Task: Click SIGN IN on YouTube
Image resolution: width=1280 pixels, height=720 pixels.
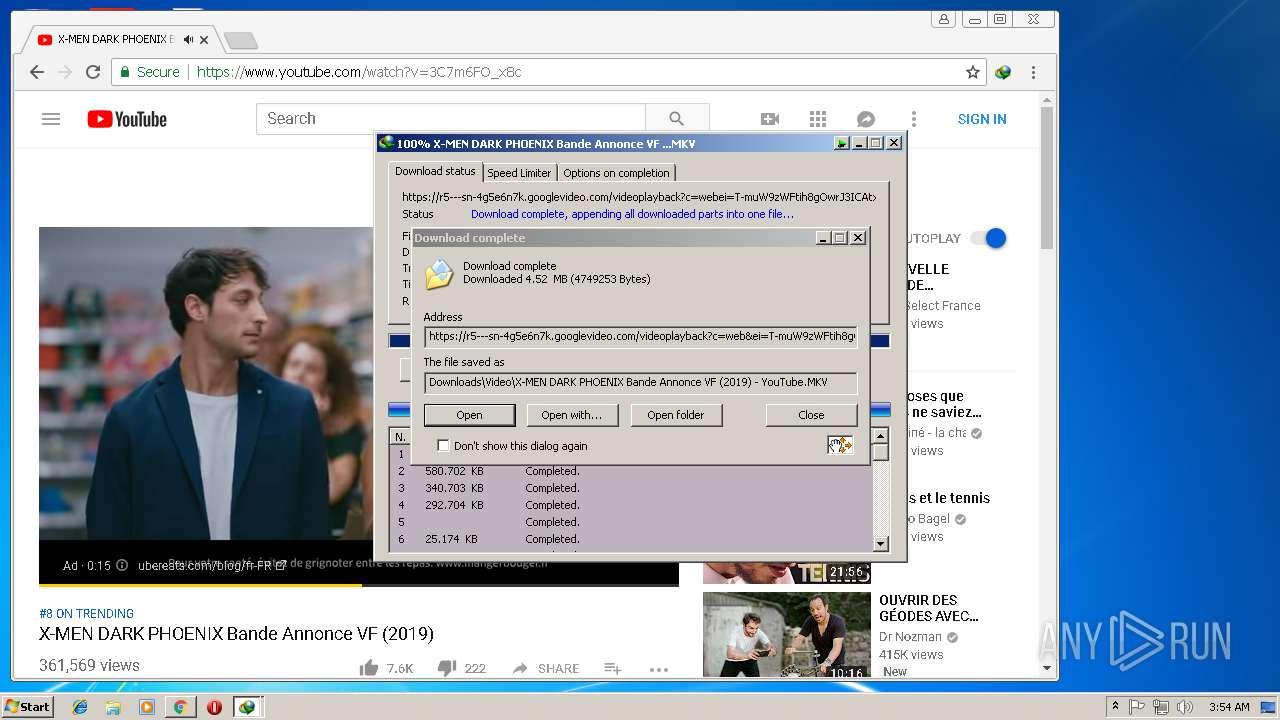Action: (982, 119)
